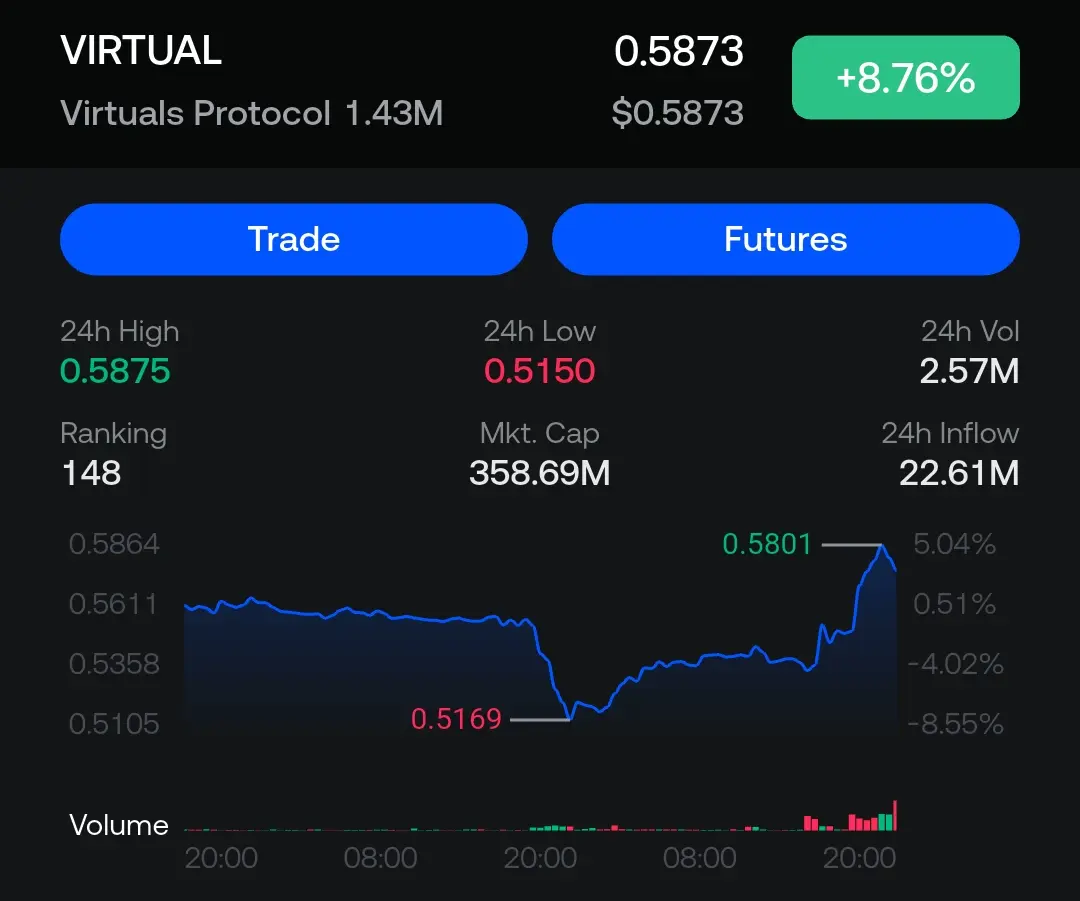1080x901 pixels.
Task: Click the 24h Vol value 2.57M
Action: pyautogui.click(x=969, y=371)
